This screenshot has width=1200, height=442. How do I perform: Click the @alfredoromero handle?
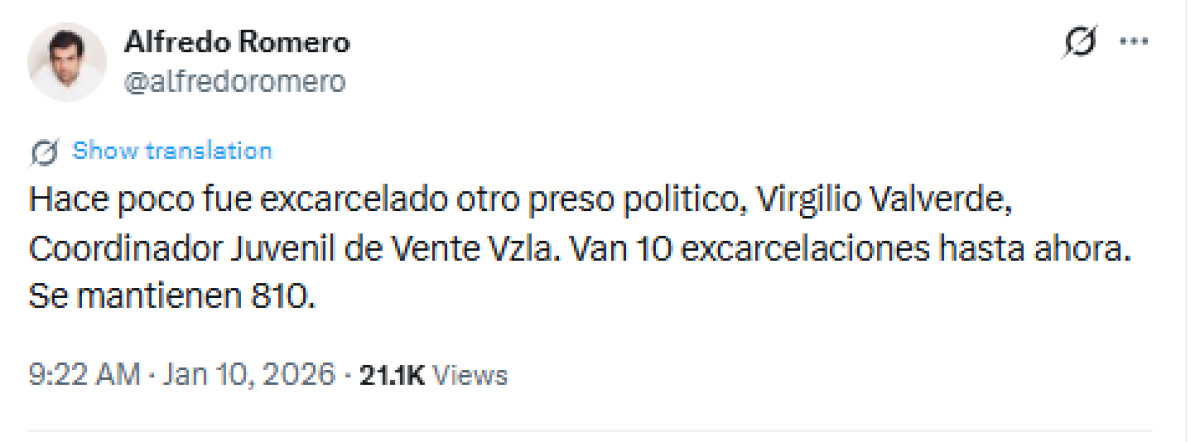pyautogui.click(x=234, y=82)
